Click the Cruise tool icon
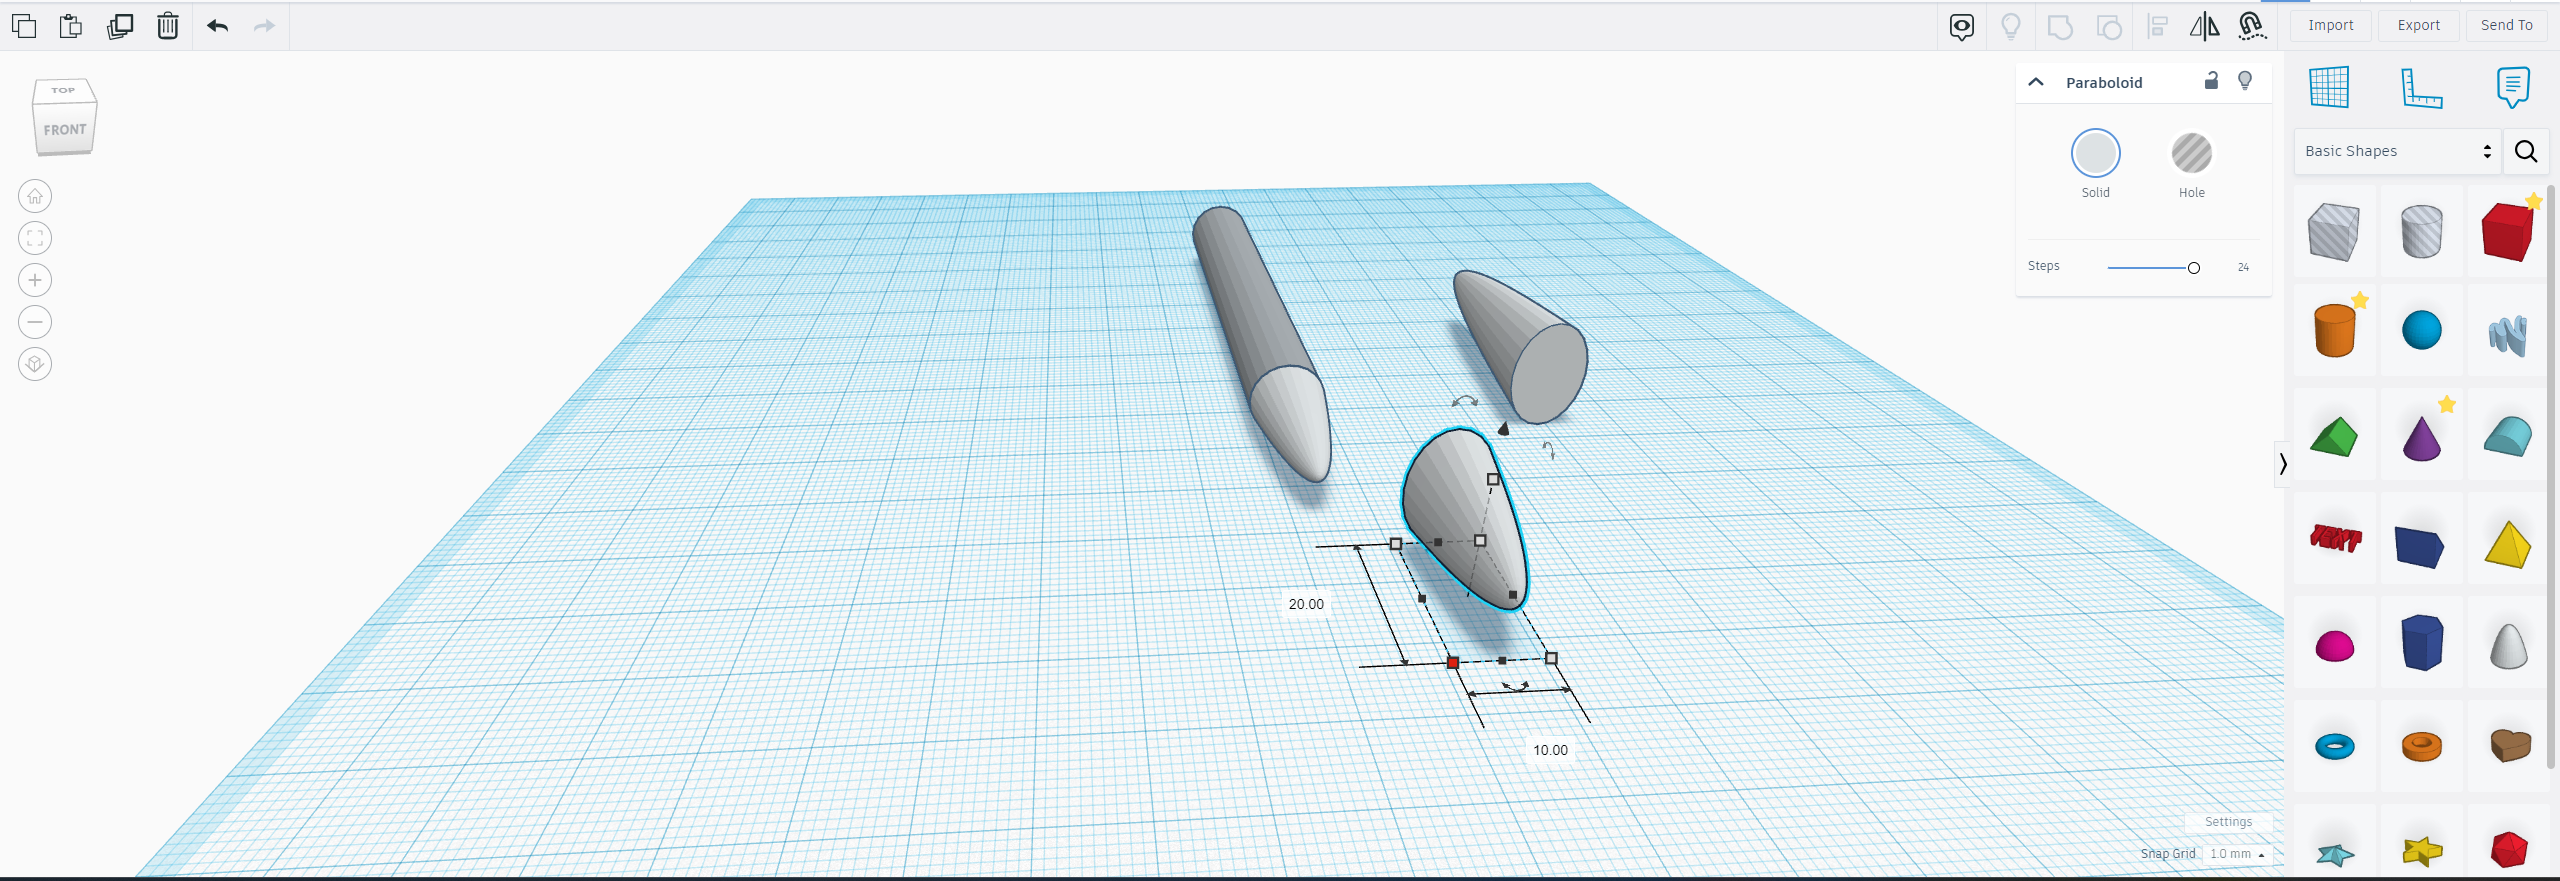The image size is (2560, 881). (2252, 27)
